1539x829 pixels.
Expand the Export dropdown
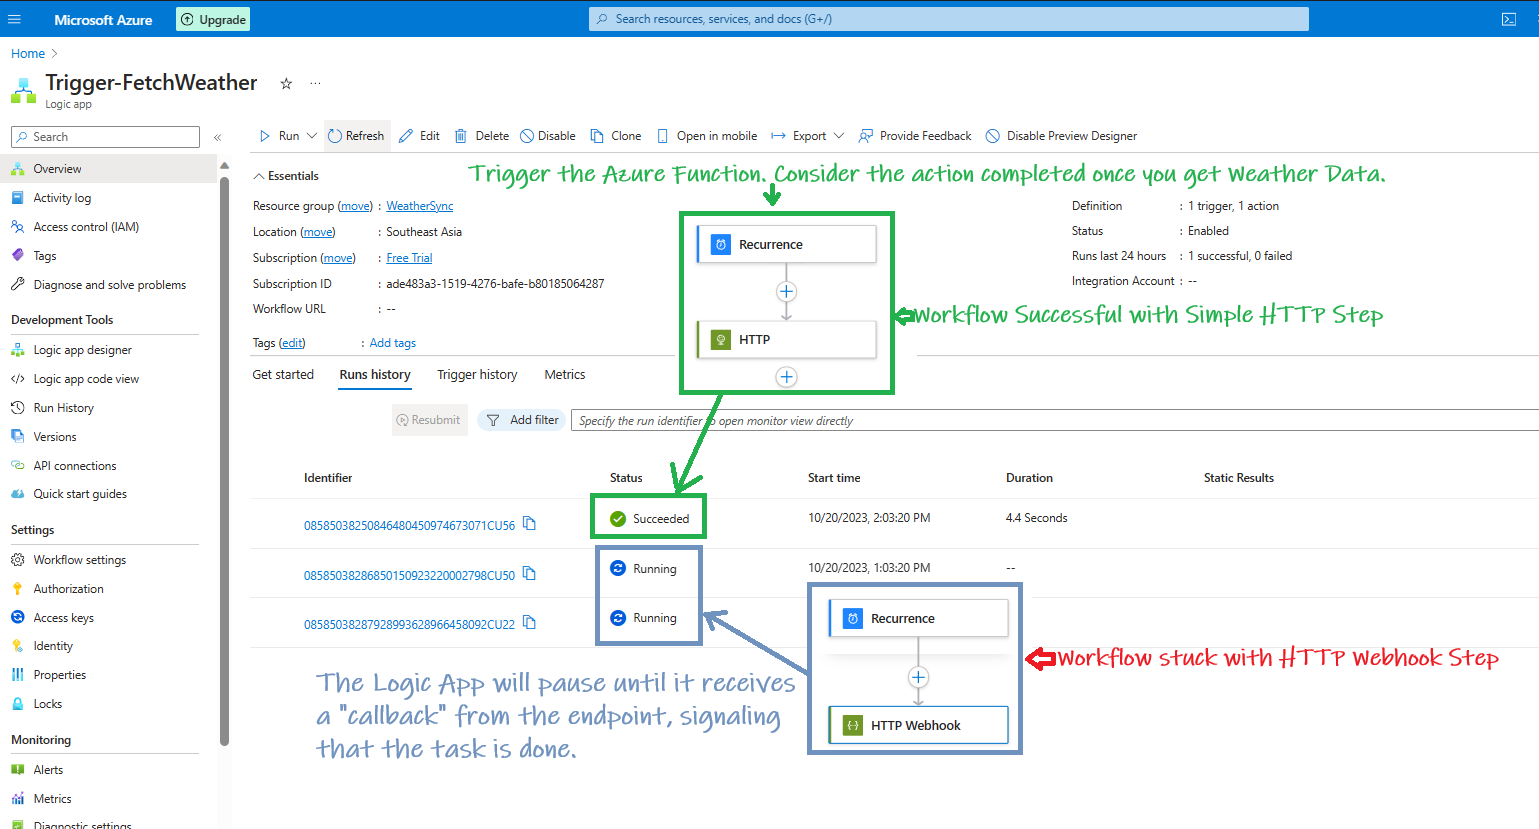(839, 136)
